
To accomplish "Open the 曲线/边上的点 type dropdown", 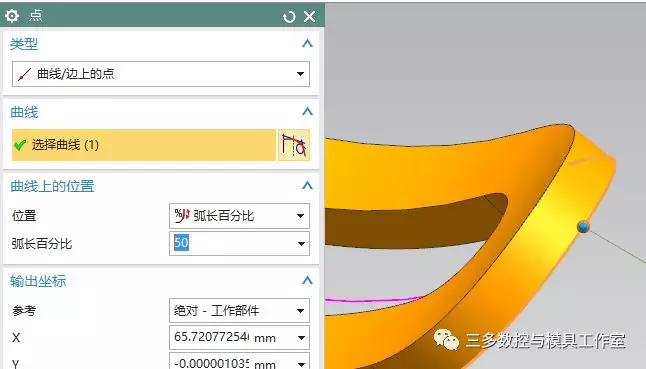I will (161, 74).
